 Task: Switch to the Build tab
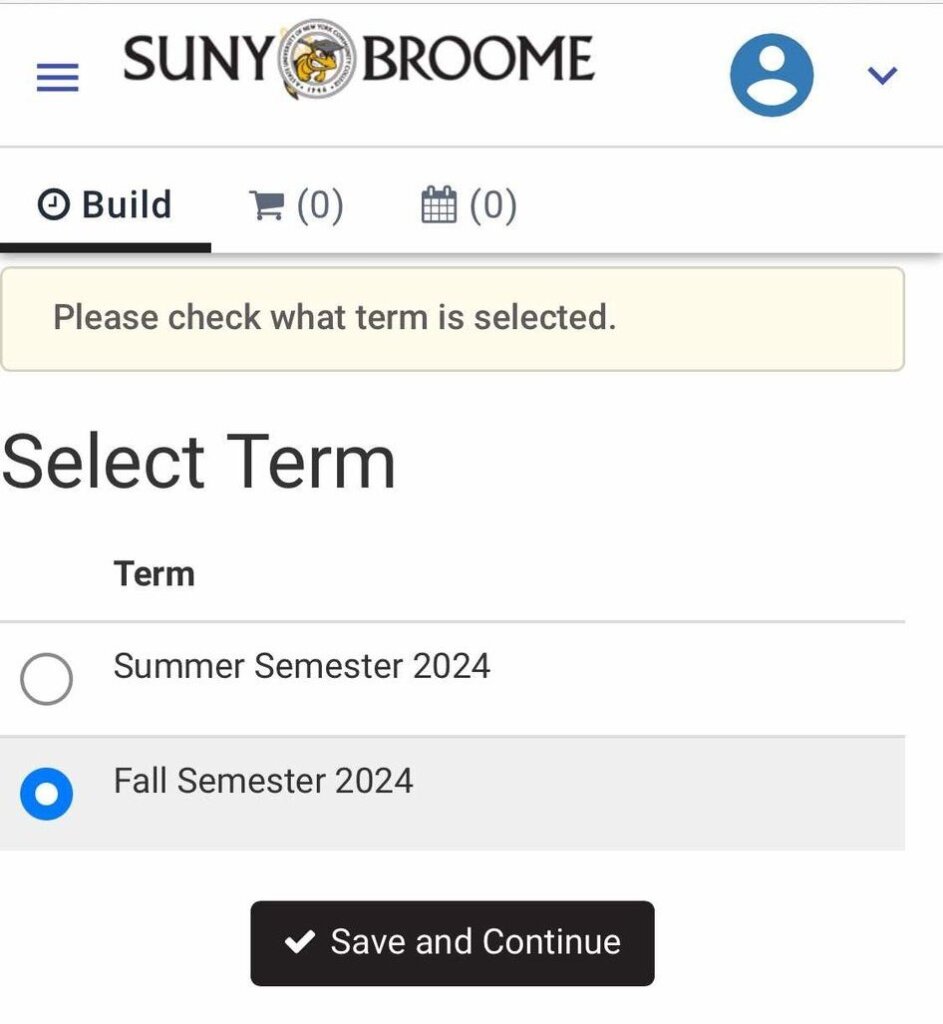[105, 204]
